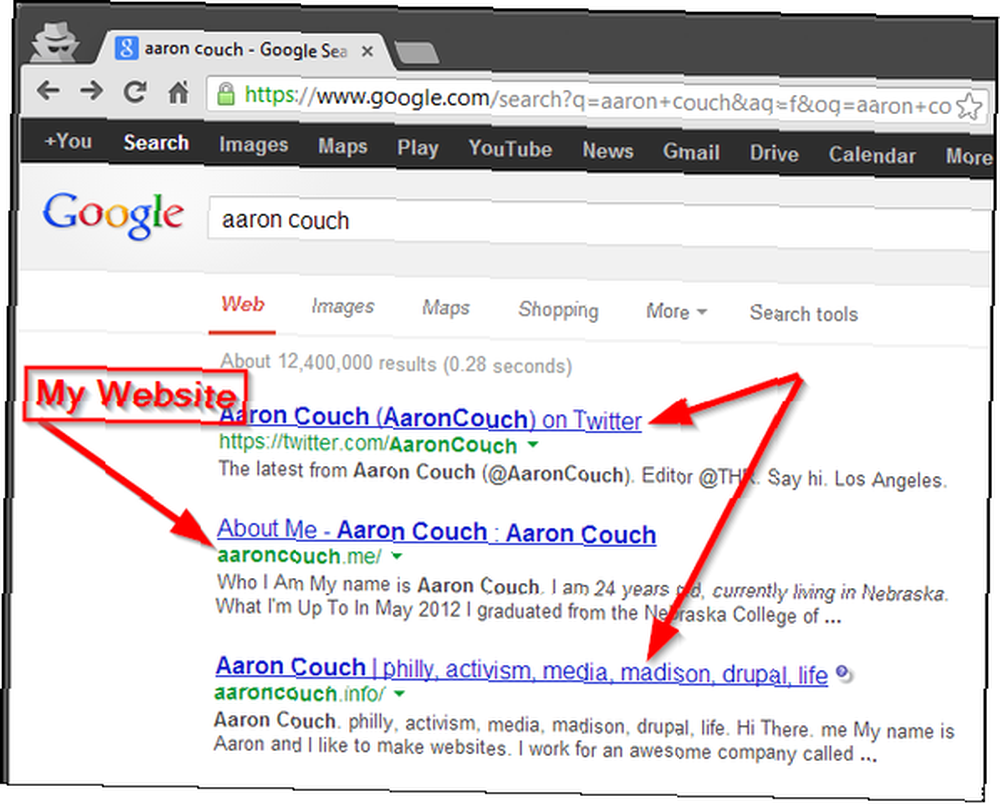Select the Web results tab
This screenshot has width=1000, height=804.
click(242, 304)
